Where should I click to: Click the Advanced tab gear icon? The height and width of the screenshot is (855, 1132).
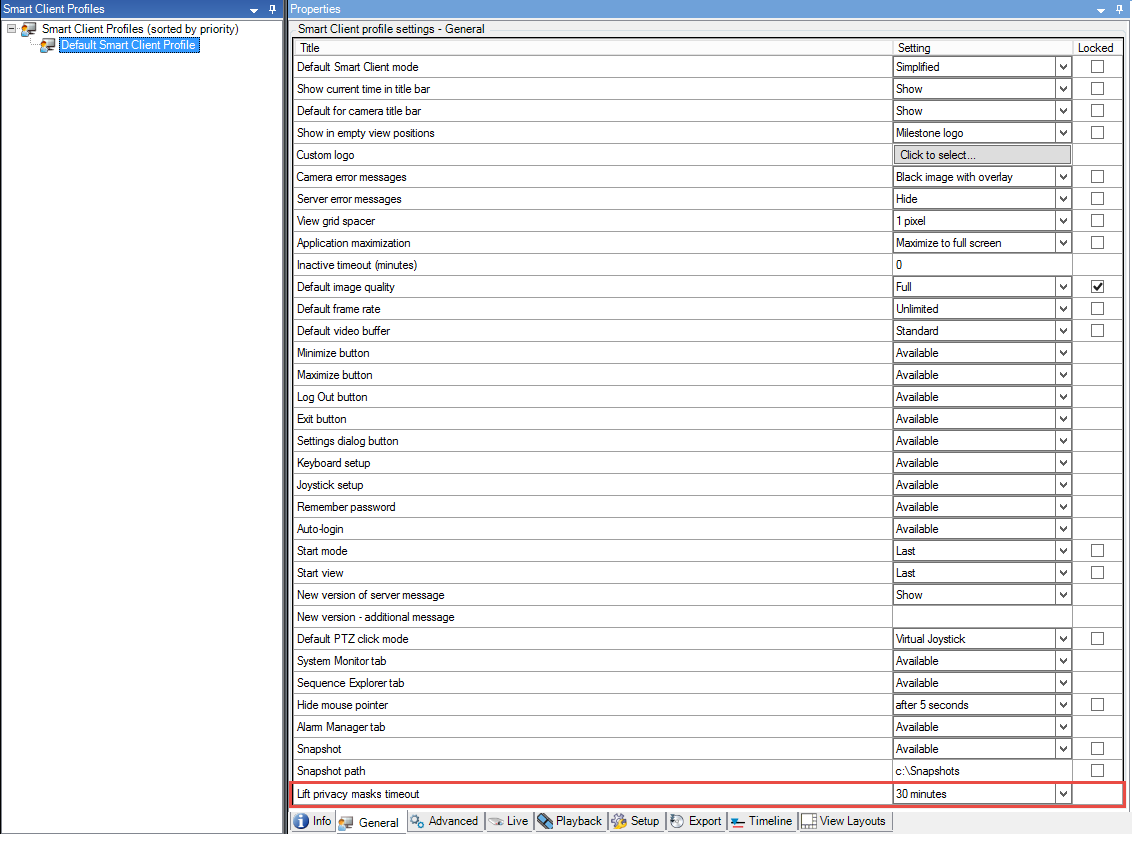coord(417,822)
